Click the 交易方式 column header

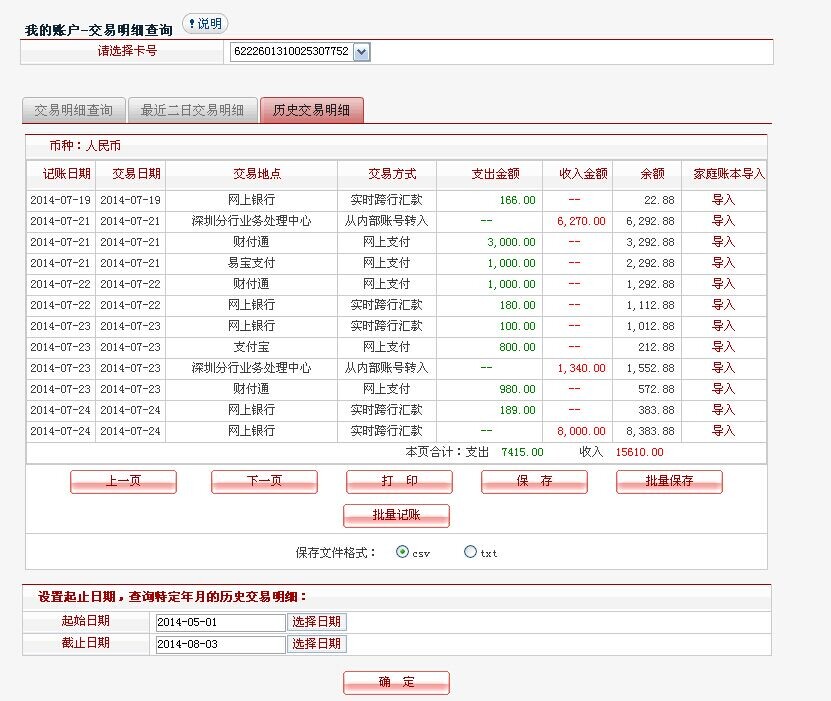(392, 174)
